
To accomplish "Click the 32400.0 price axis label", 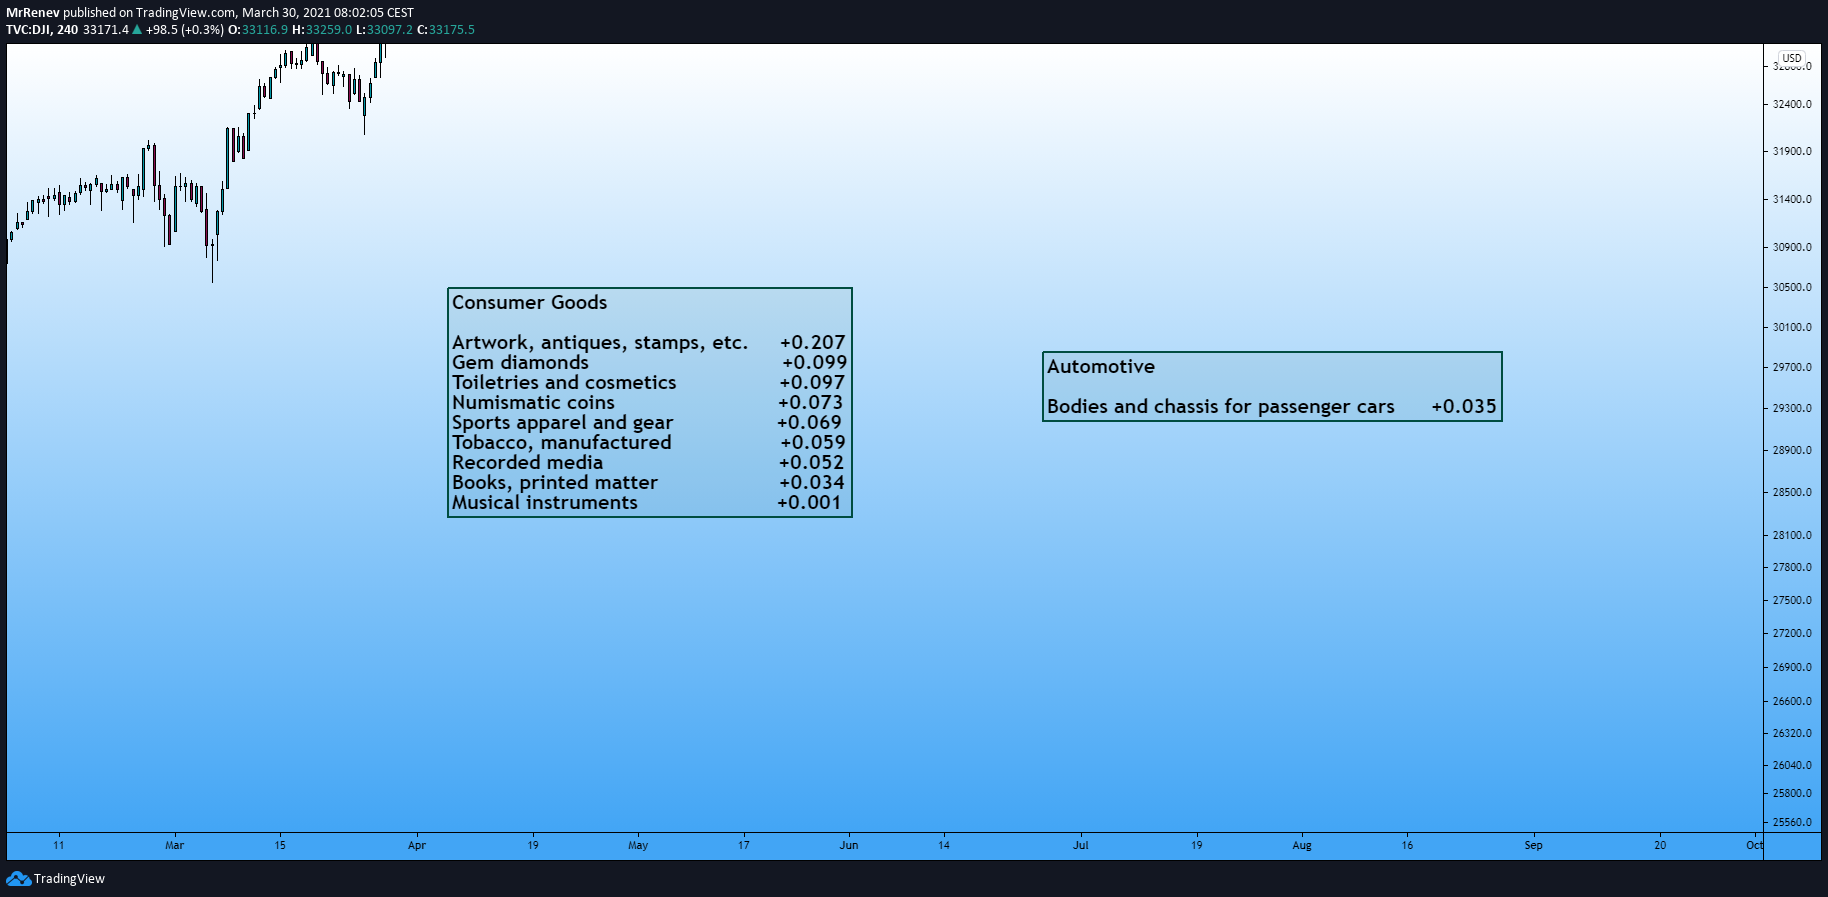I will point(1792,104).
